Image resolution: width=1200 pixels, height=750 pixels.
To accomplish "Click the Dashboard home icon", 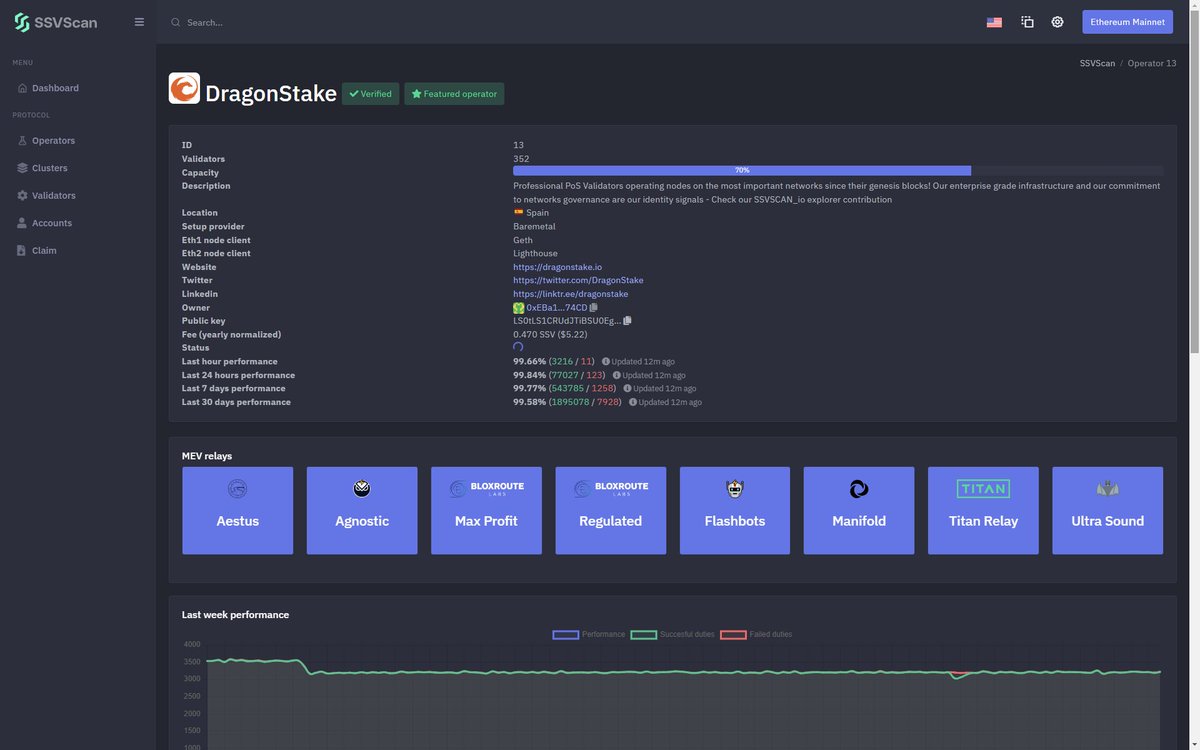I will (23, 88).
